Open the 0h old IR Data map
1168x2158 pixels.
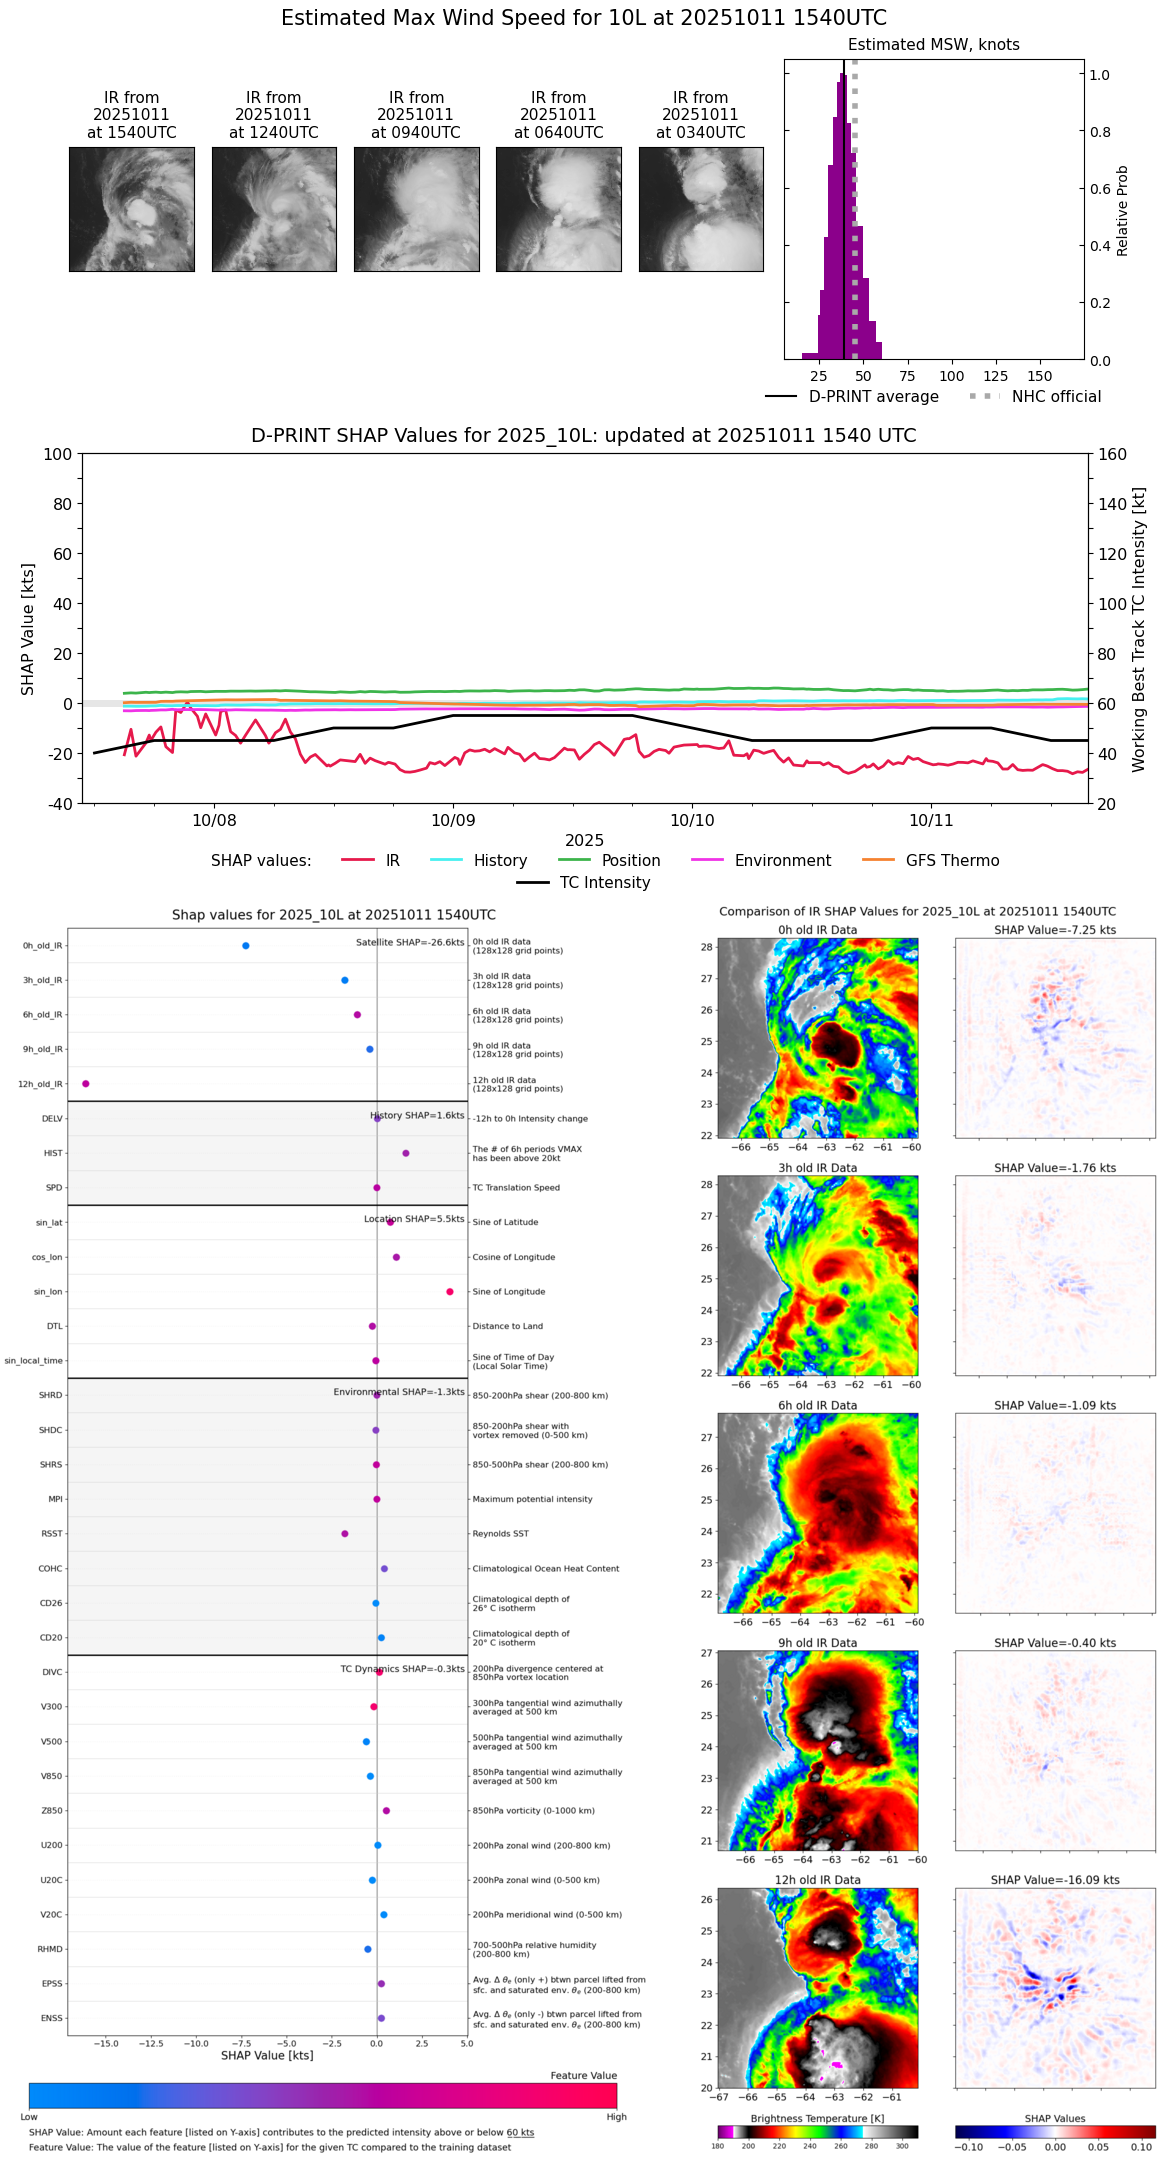tap(817, 1037)
